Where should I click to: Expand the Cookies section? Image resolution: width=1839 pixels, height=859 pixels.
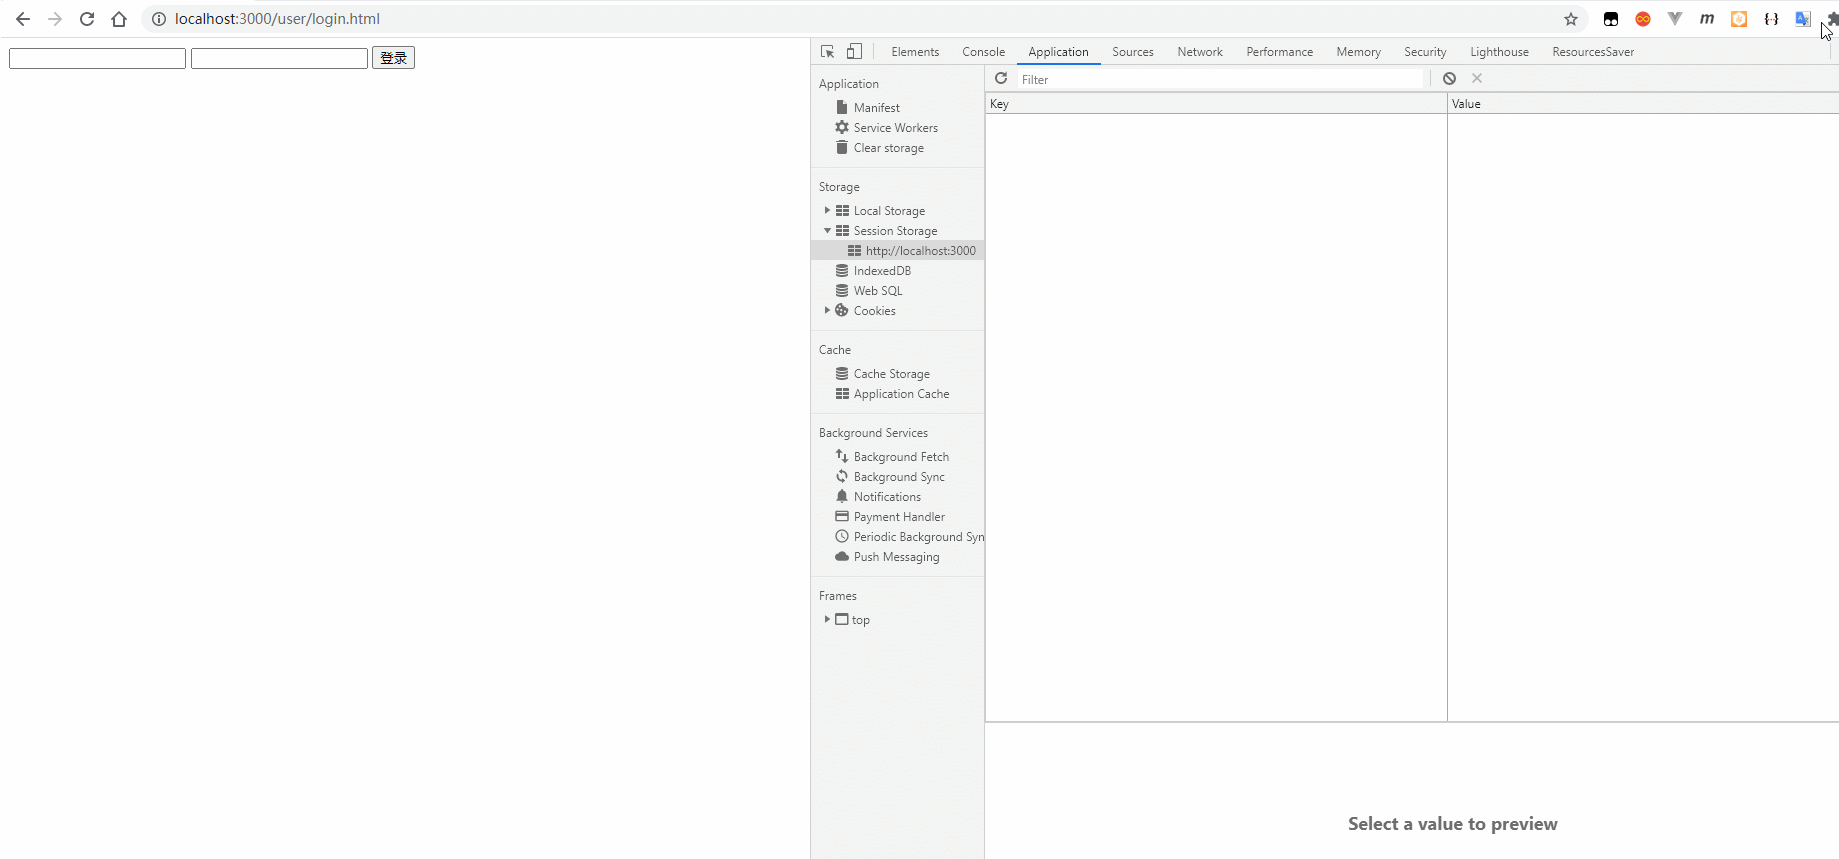827,311
